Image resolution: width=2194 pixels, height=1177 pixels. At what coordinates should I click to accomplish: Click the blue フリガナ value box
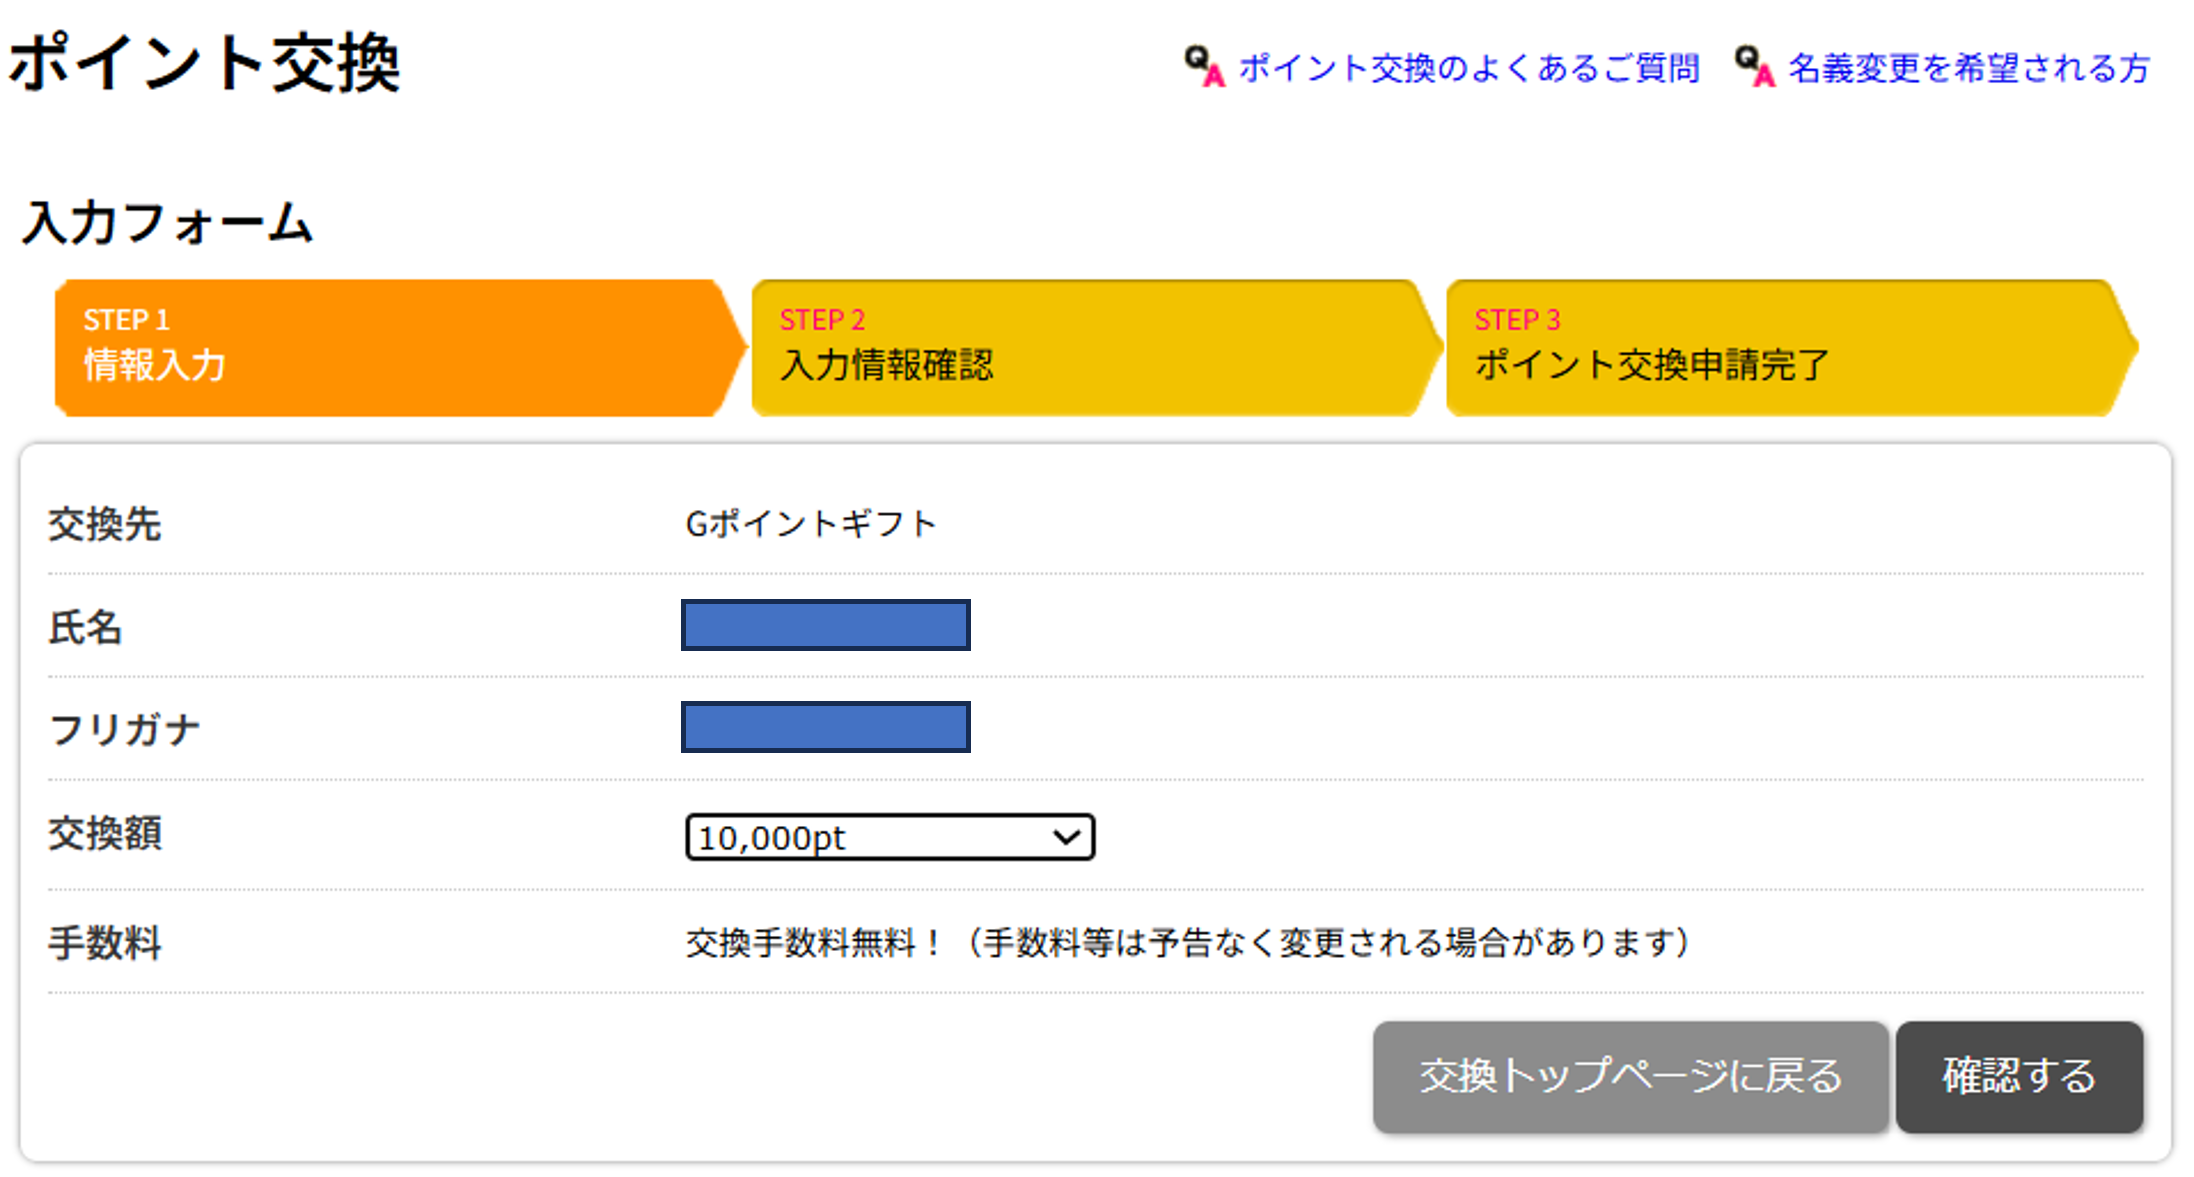(825, 727)
